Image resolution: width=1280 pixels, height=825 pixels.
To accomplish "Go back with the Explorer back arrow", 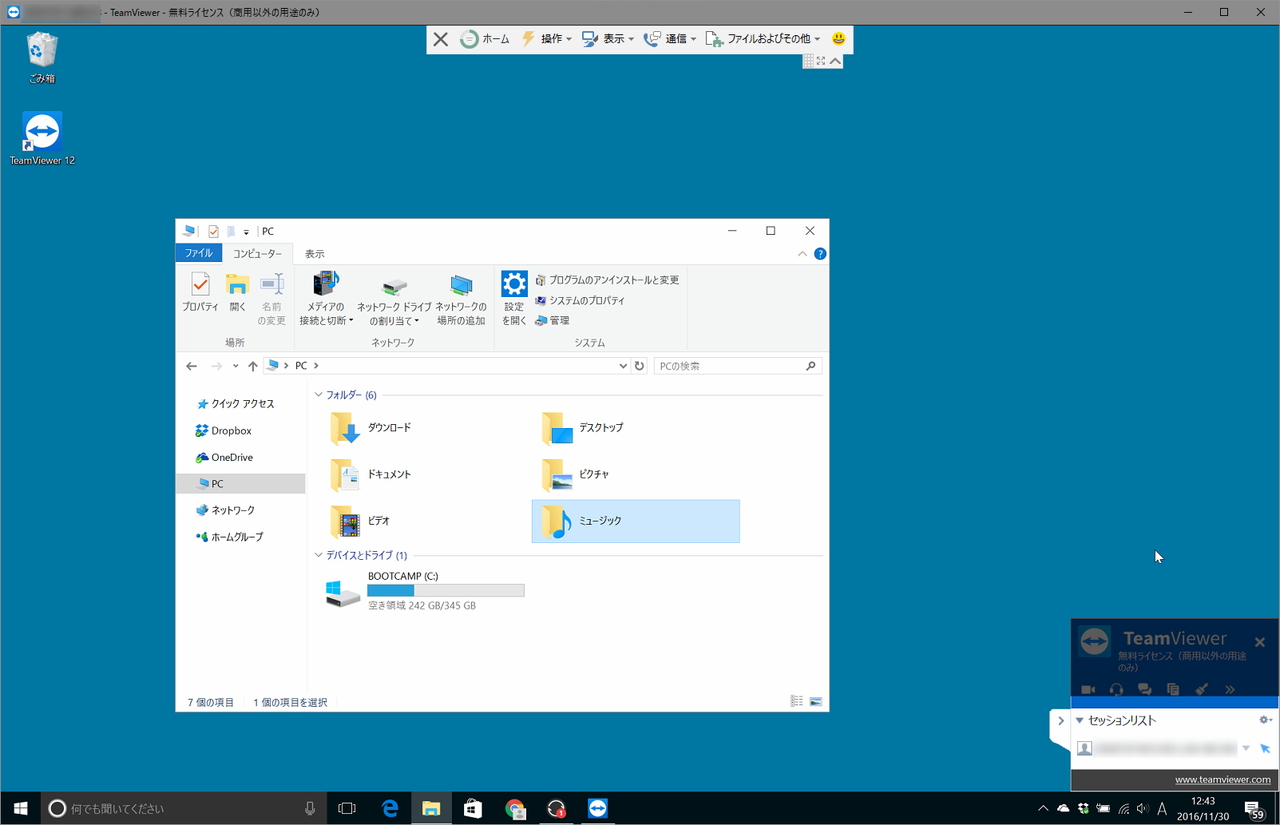I will (x=192, y=366).
